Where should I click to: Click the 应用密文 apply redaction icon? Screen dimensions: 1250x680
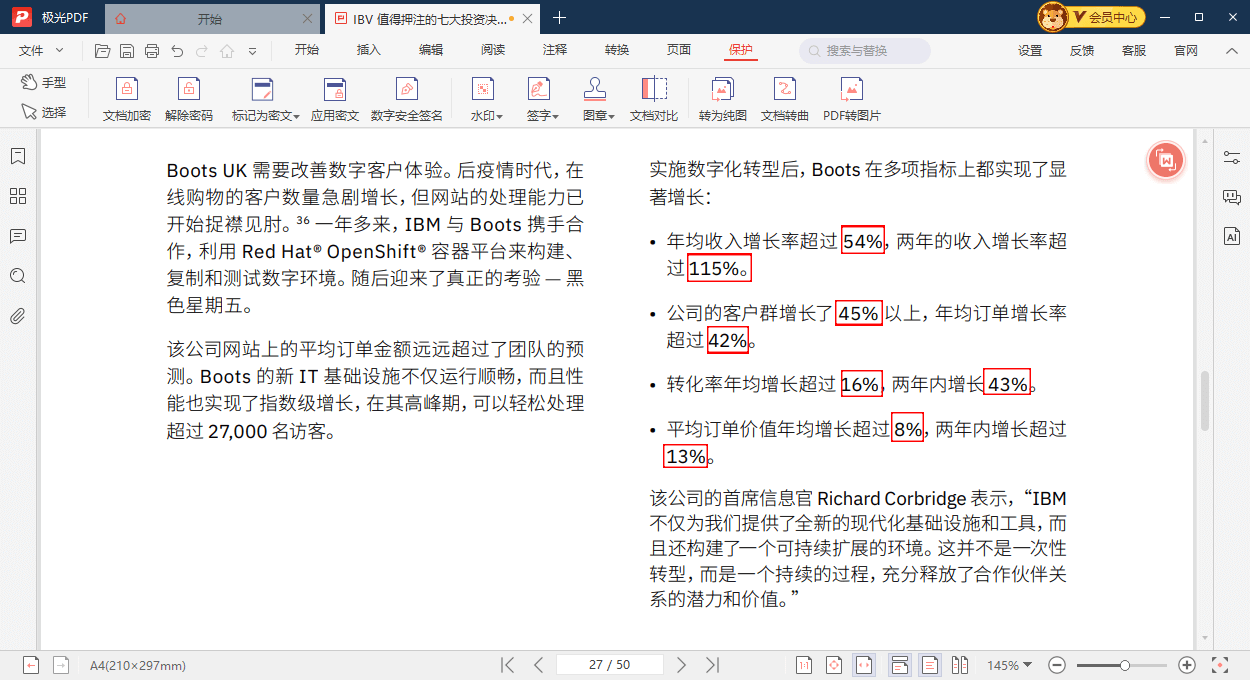tap(335, 90)
